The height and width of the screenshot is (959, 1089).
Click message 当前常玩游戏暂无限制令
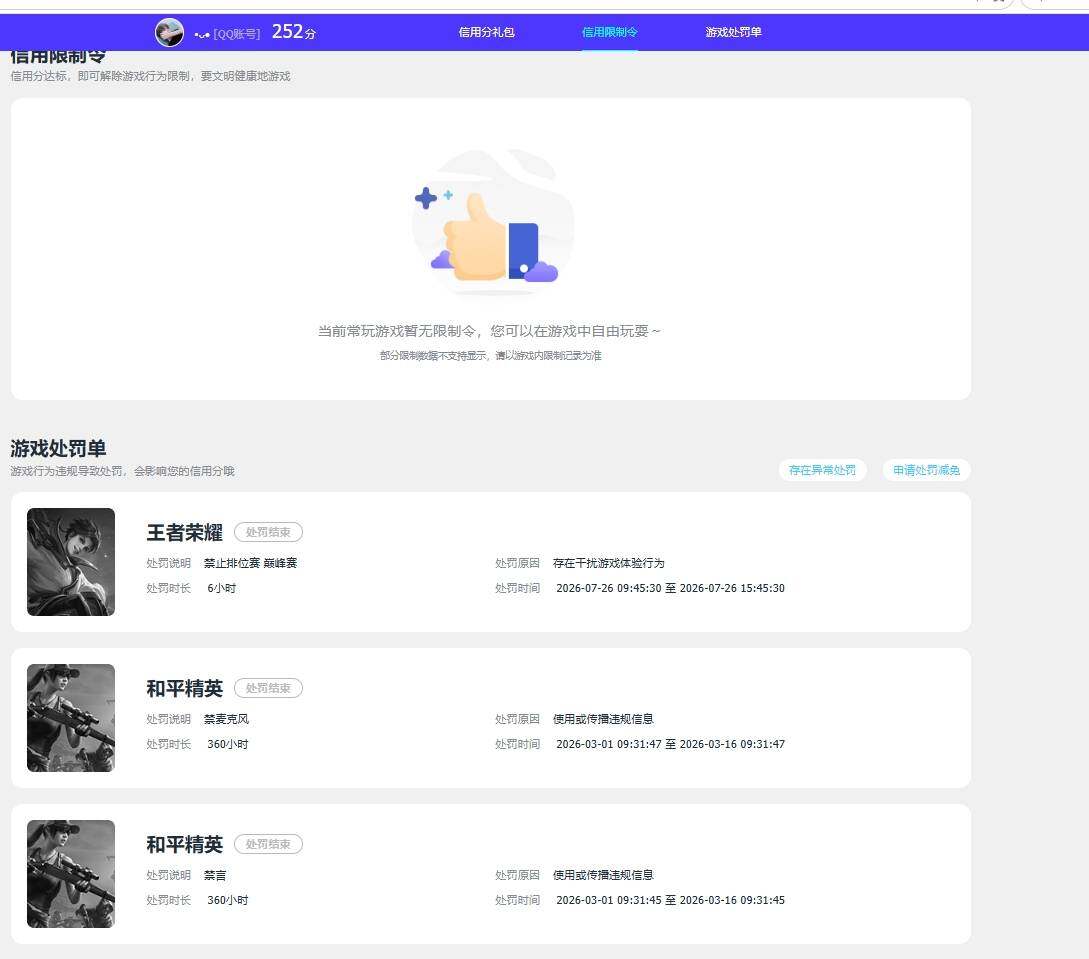489,331
